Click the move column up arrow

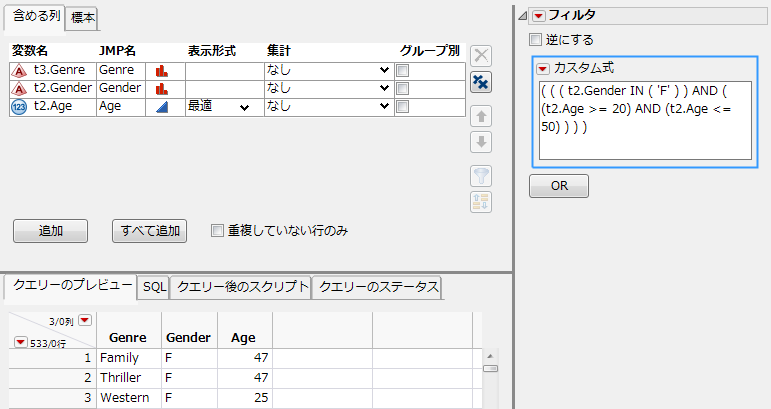[480, 115]
